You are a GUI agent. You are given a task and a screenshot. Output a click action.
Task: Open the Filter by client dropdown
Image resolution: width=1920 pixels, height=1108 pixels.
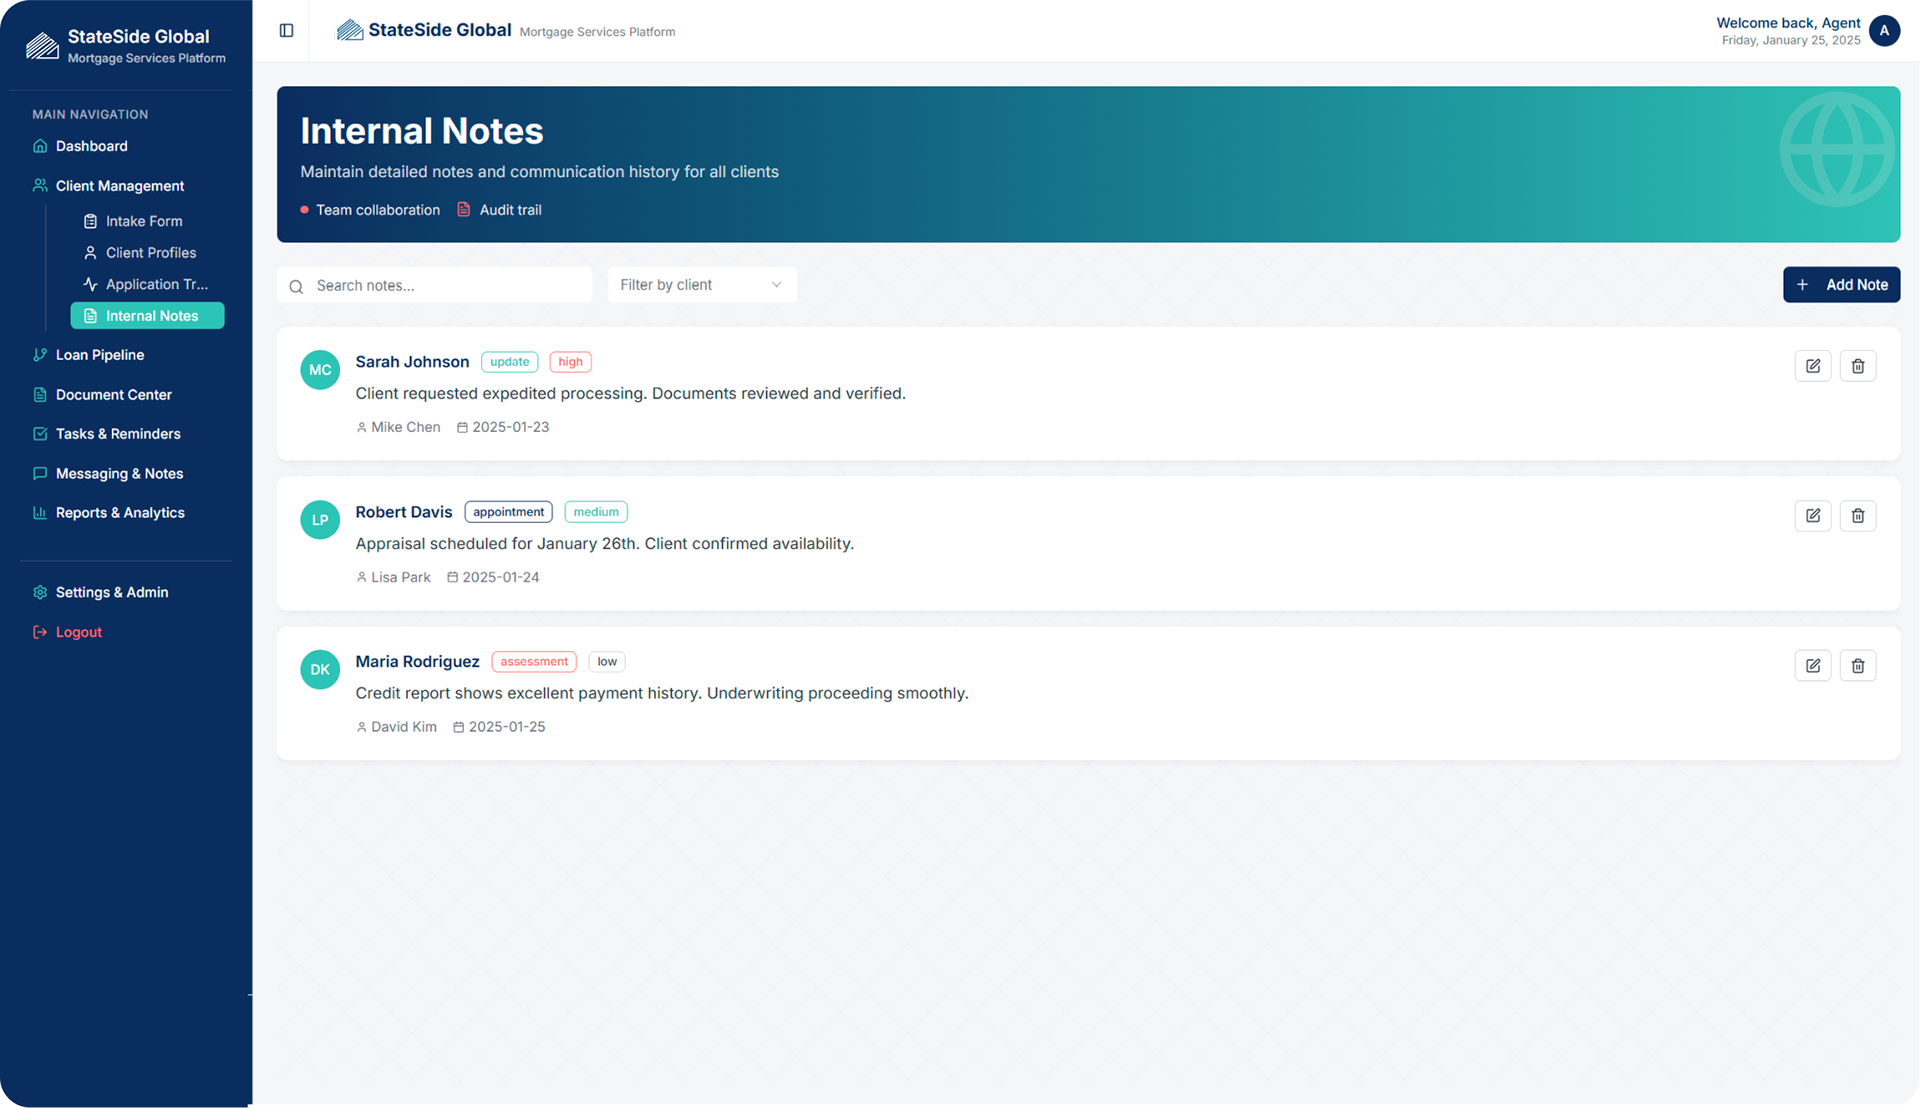click(701, 285)
